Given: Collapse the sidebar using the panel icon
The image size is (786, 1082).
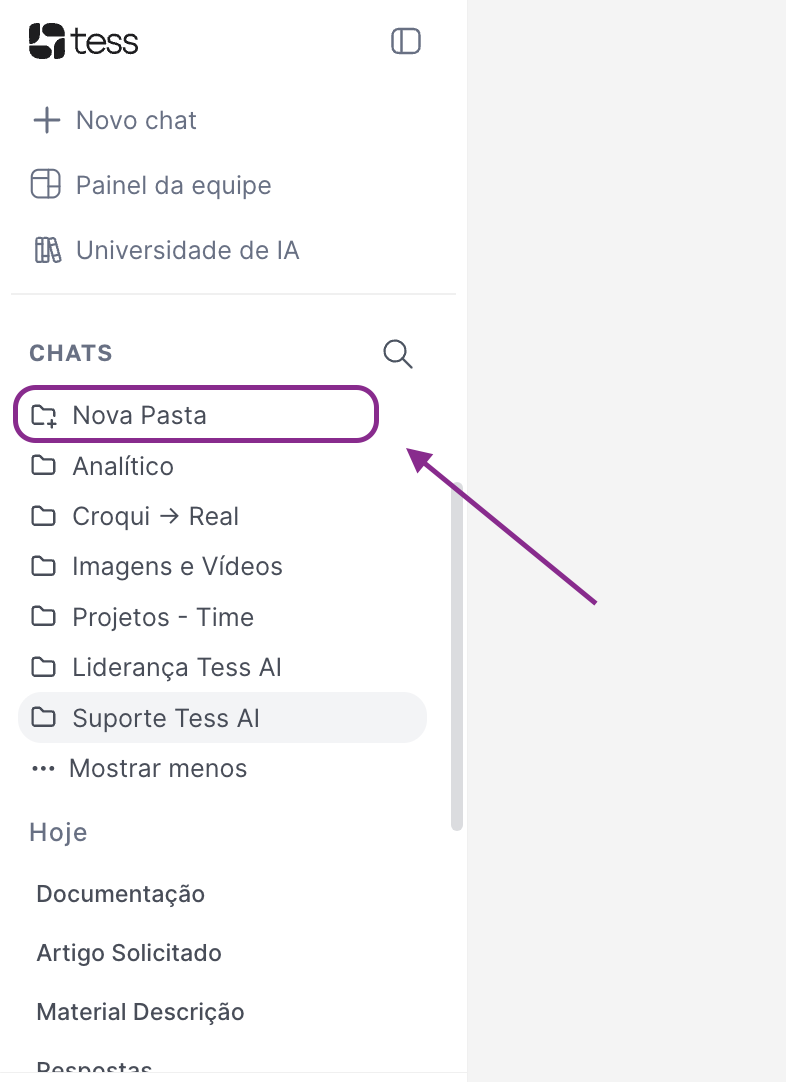Looking at the screenshot, I should (x=405, y=41).
